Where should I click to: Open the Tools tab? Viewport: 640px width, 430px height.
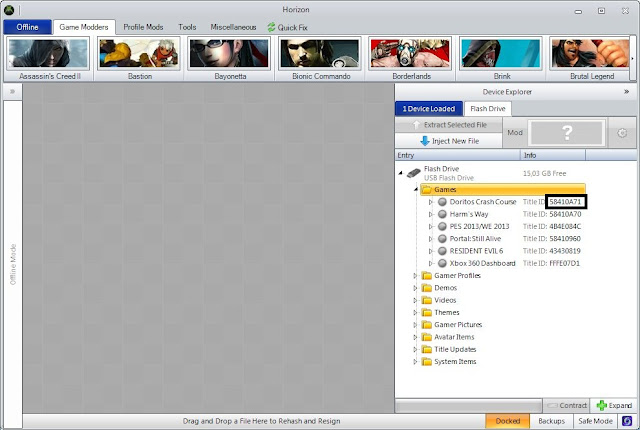[x=187, y=27]
